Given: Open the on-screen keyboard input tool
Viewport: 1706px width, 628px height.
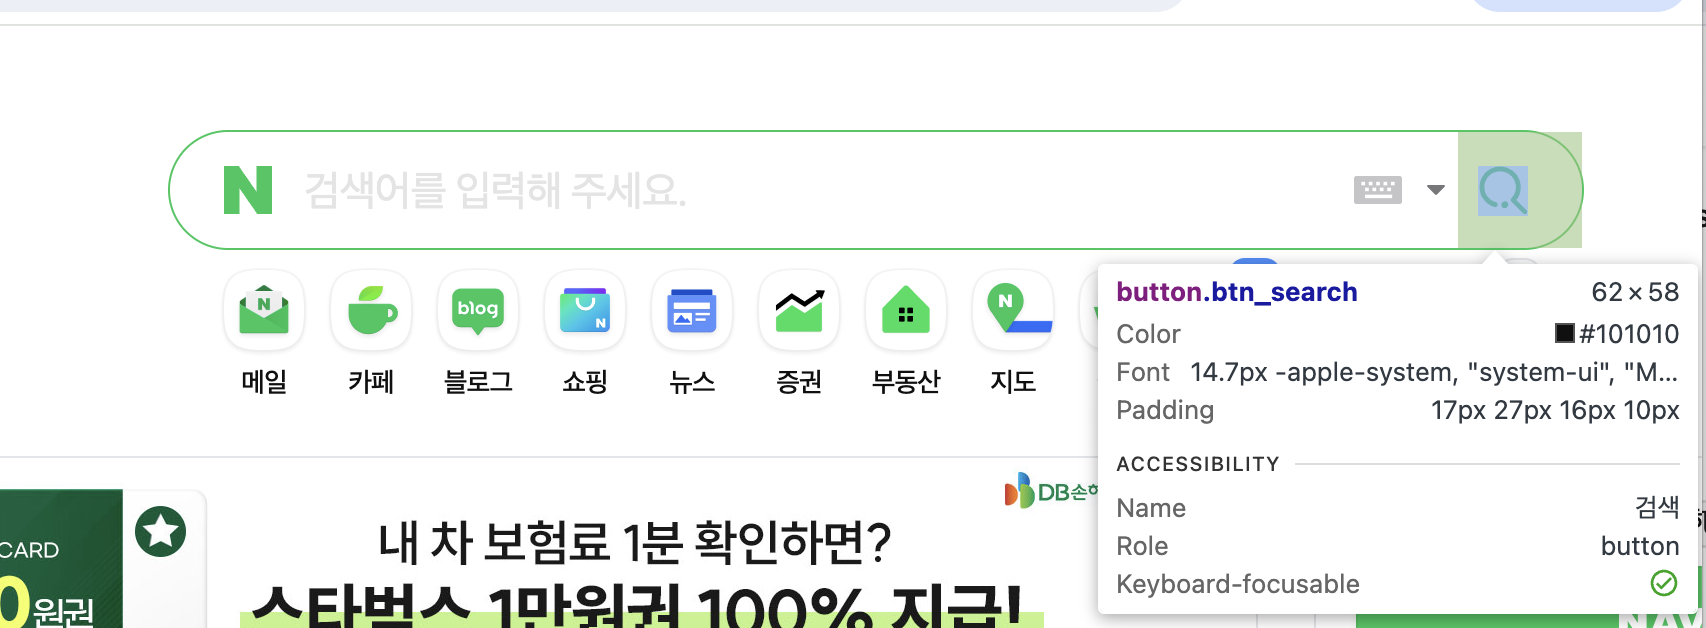Looking at the screenshot, I should tap(1378, 190).
